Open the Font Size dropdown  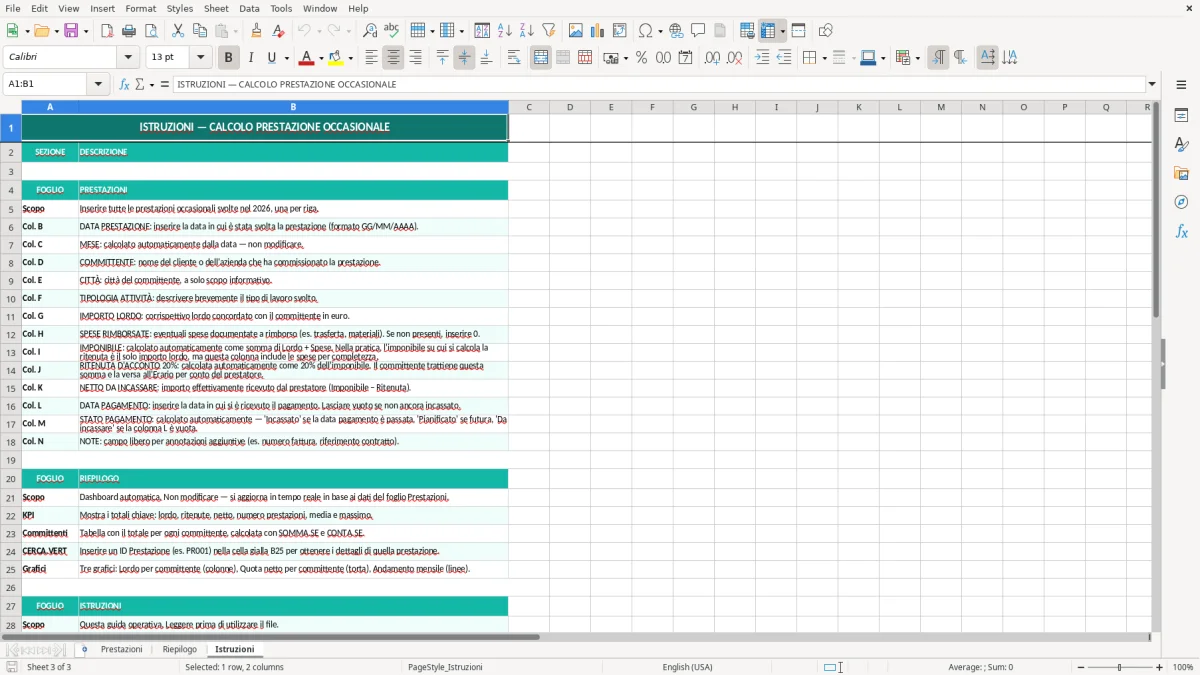[201, 58]
